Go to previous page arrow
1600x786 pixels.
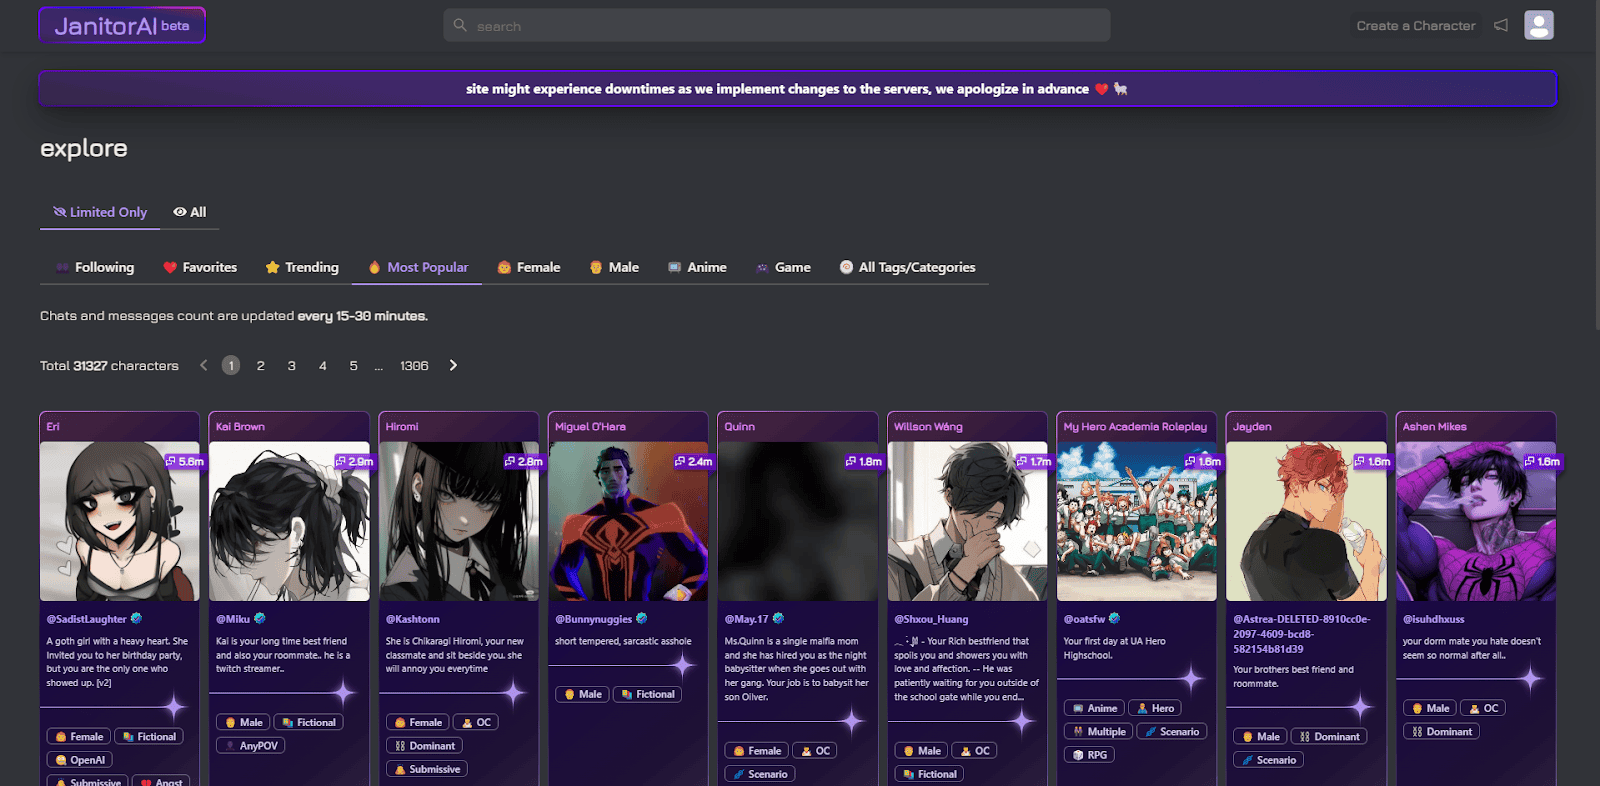[x=204, y=365]
